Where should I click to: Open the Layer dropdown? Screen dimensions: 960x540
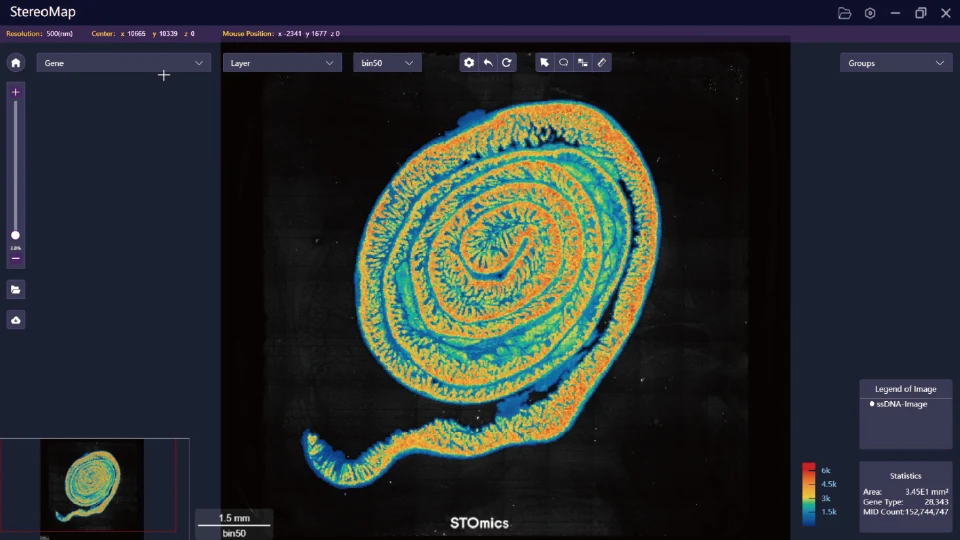(282, 63)
